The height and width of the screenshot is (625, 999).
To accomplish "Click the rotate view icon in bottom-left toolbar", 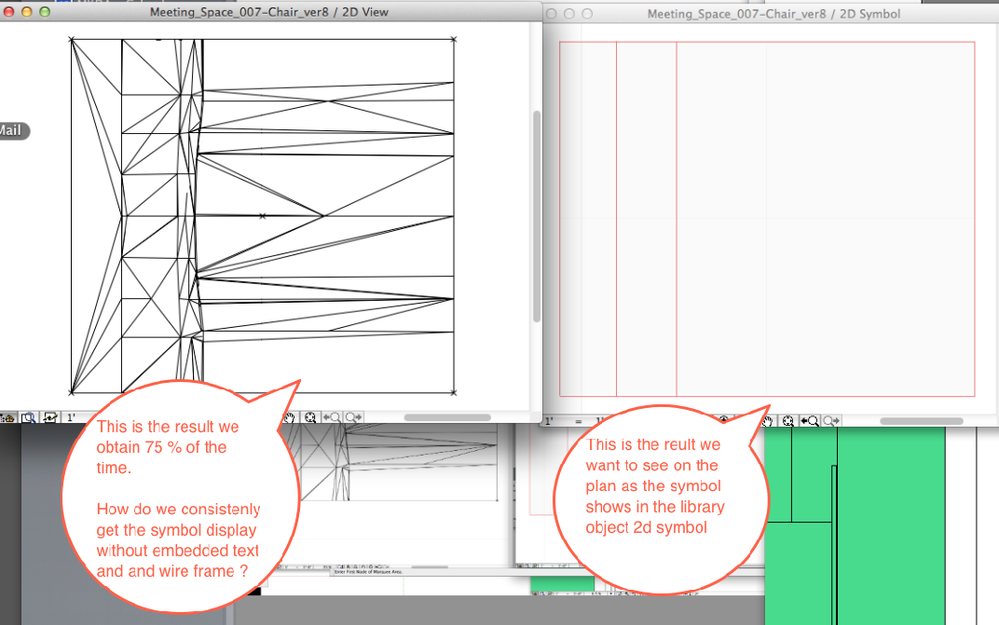I will click(x=50, y=418).
